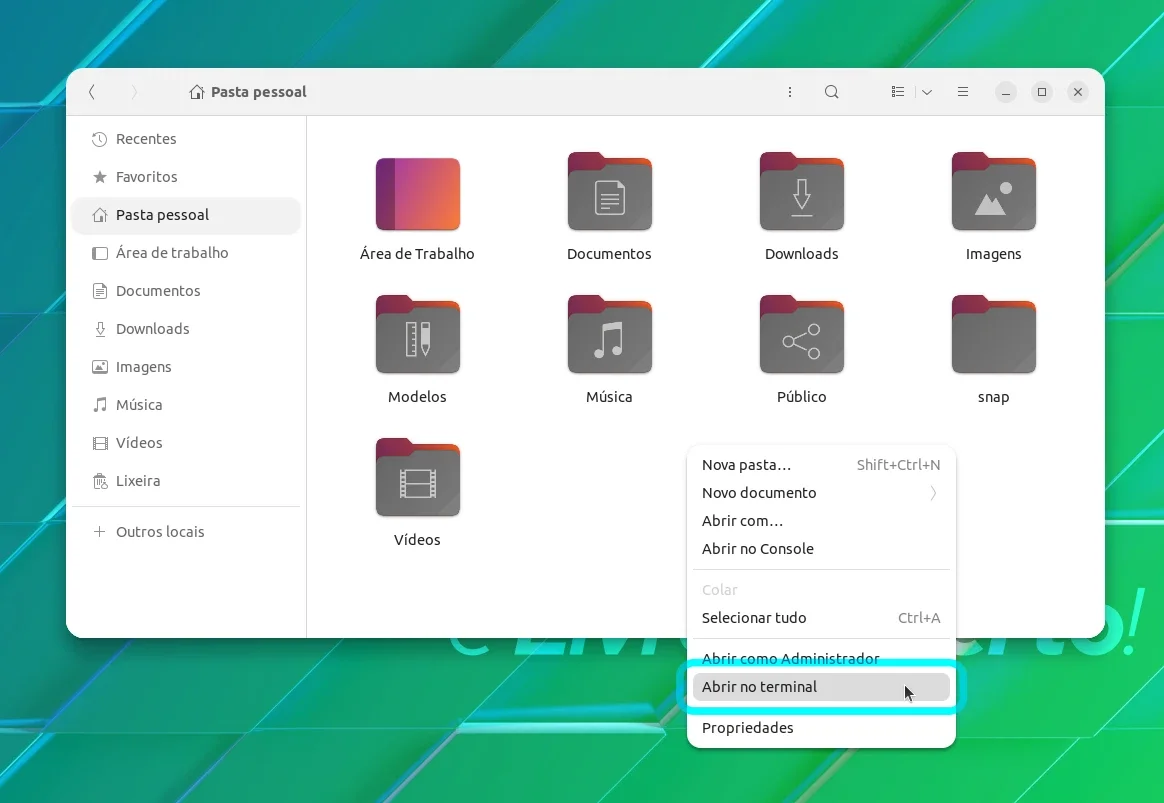Open search with the magnifier icon
This screenshot has width=1164, height=803.
[831, 92]
